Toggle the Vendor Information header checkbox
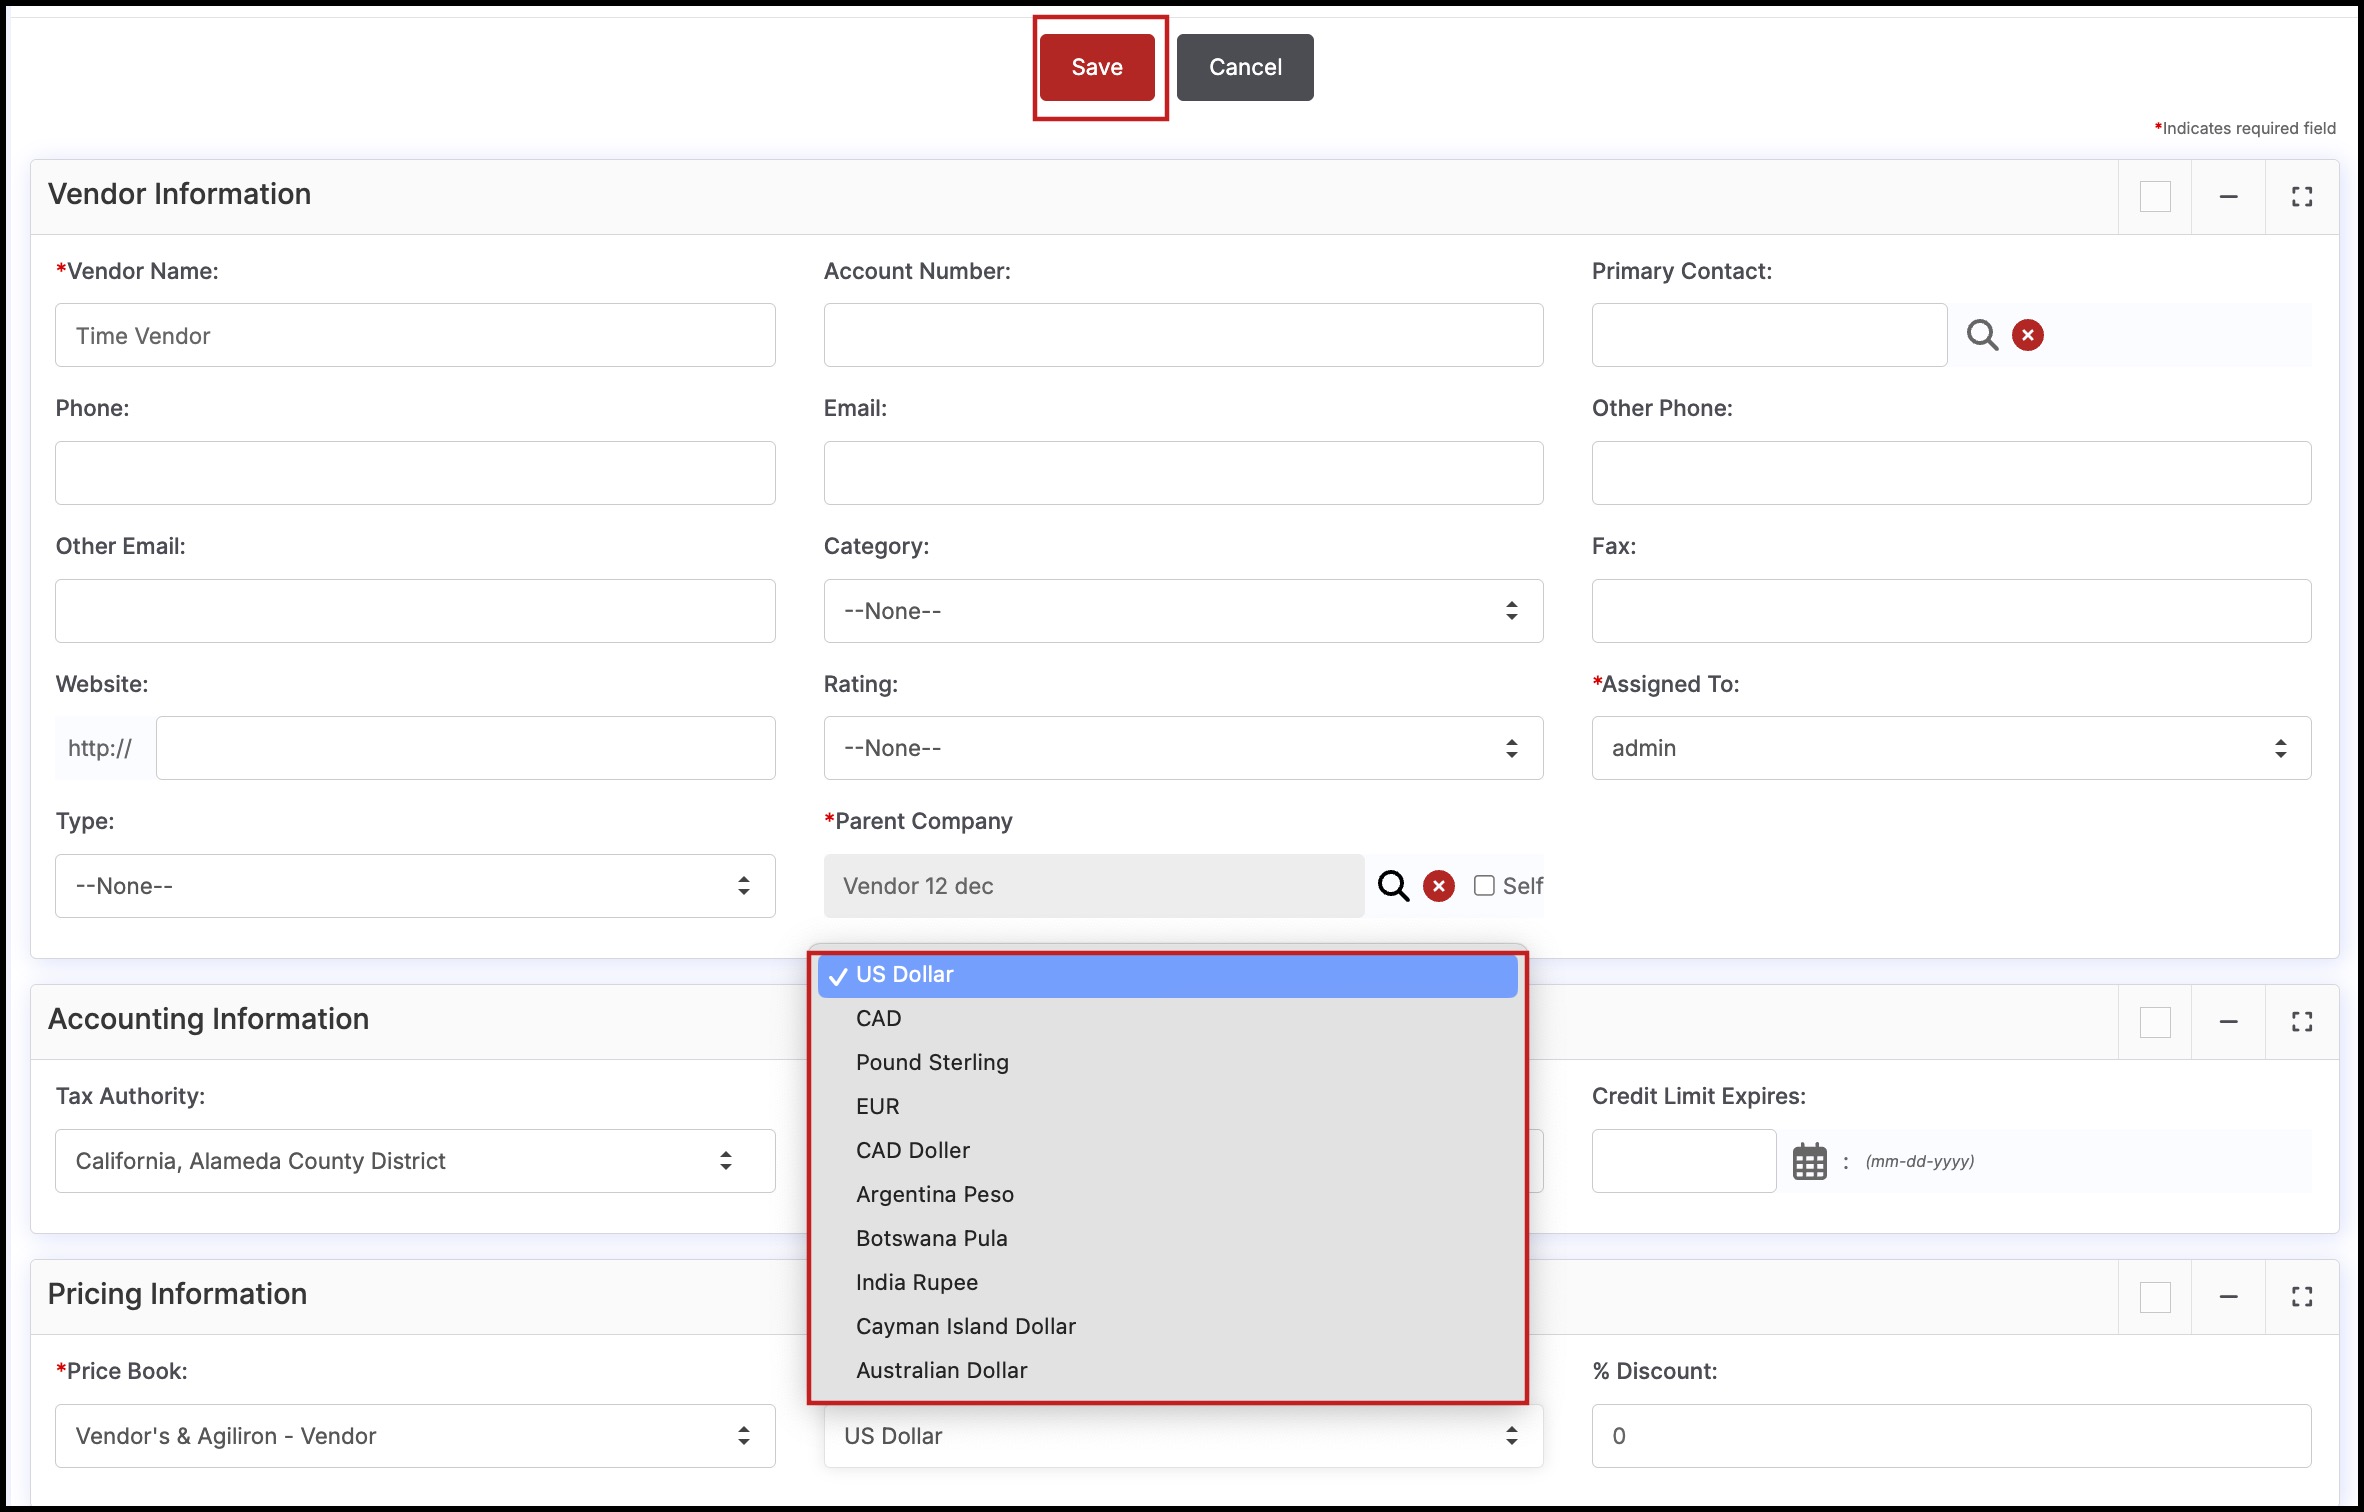 tap(2155, 197)
